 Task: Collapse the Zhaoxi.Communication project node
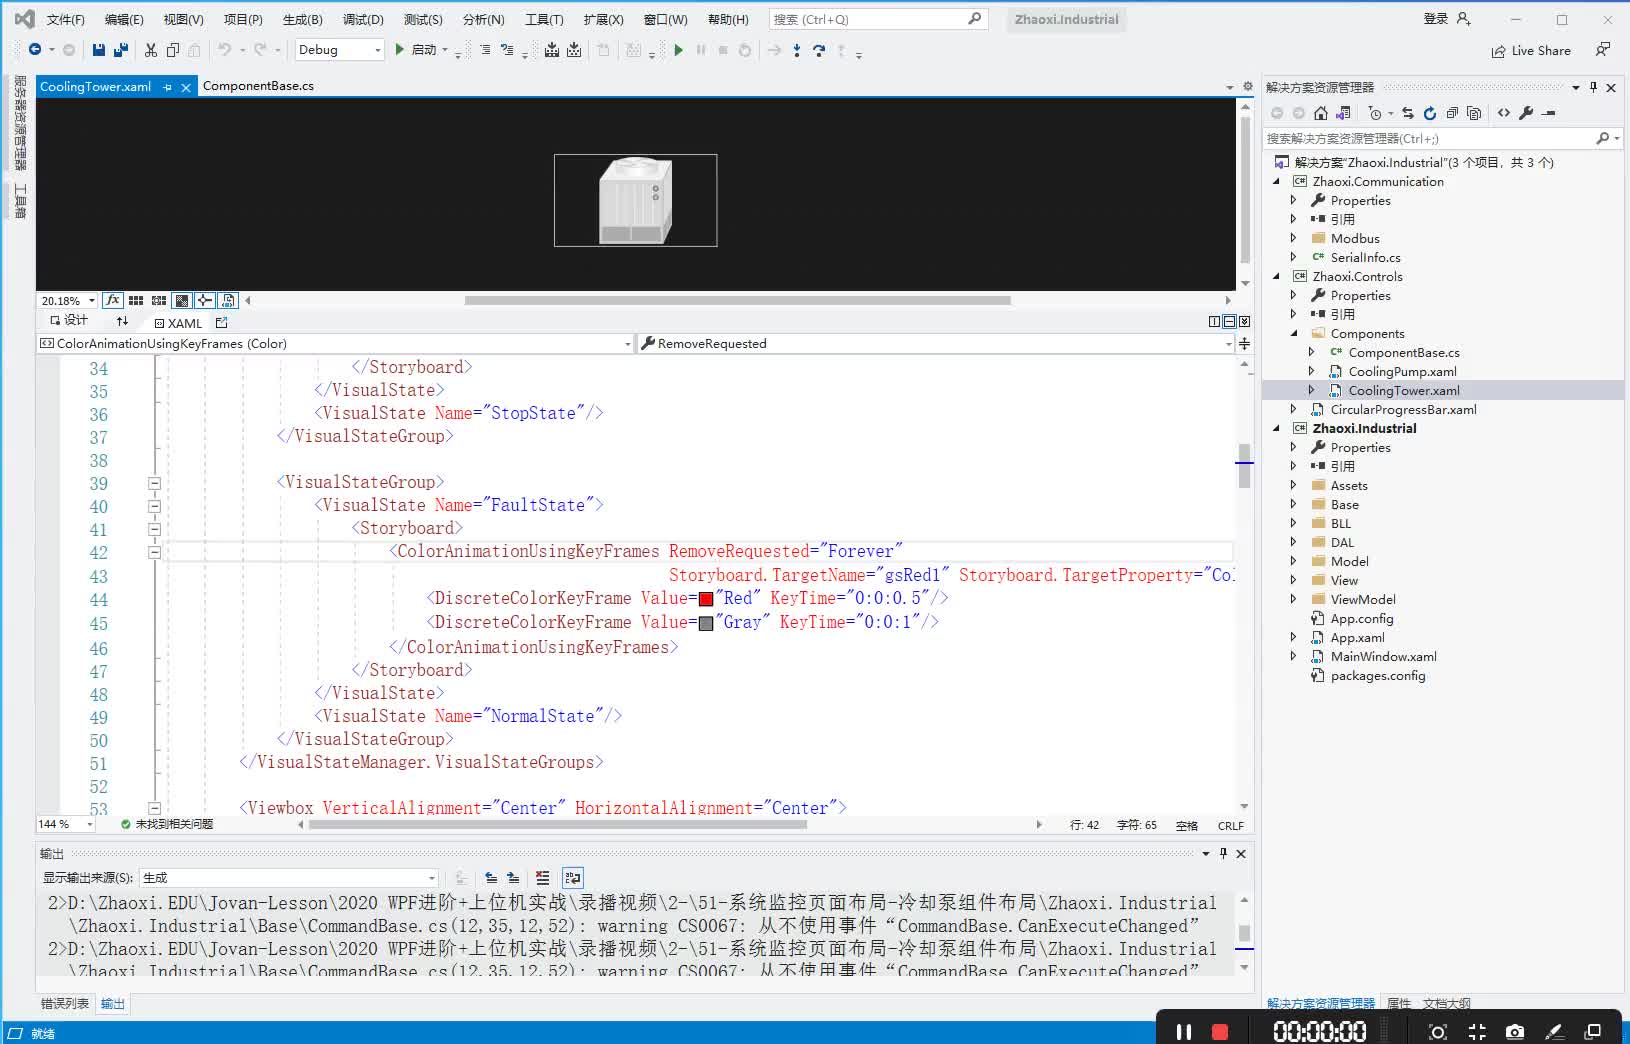pos(1277,182)
